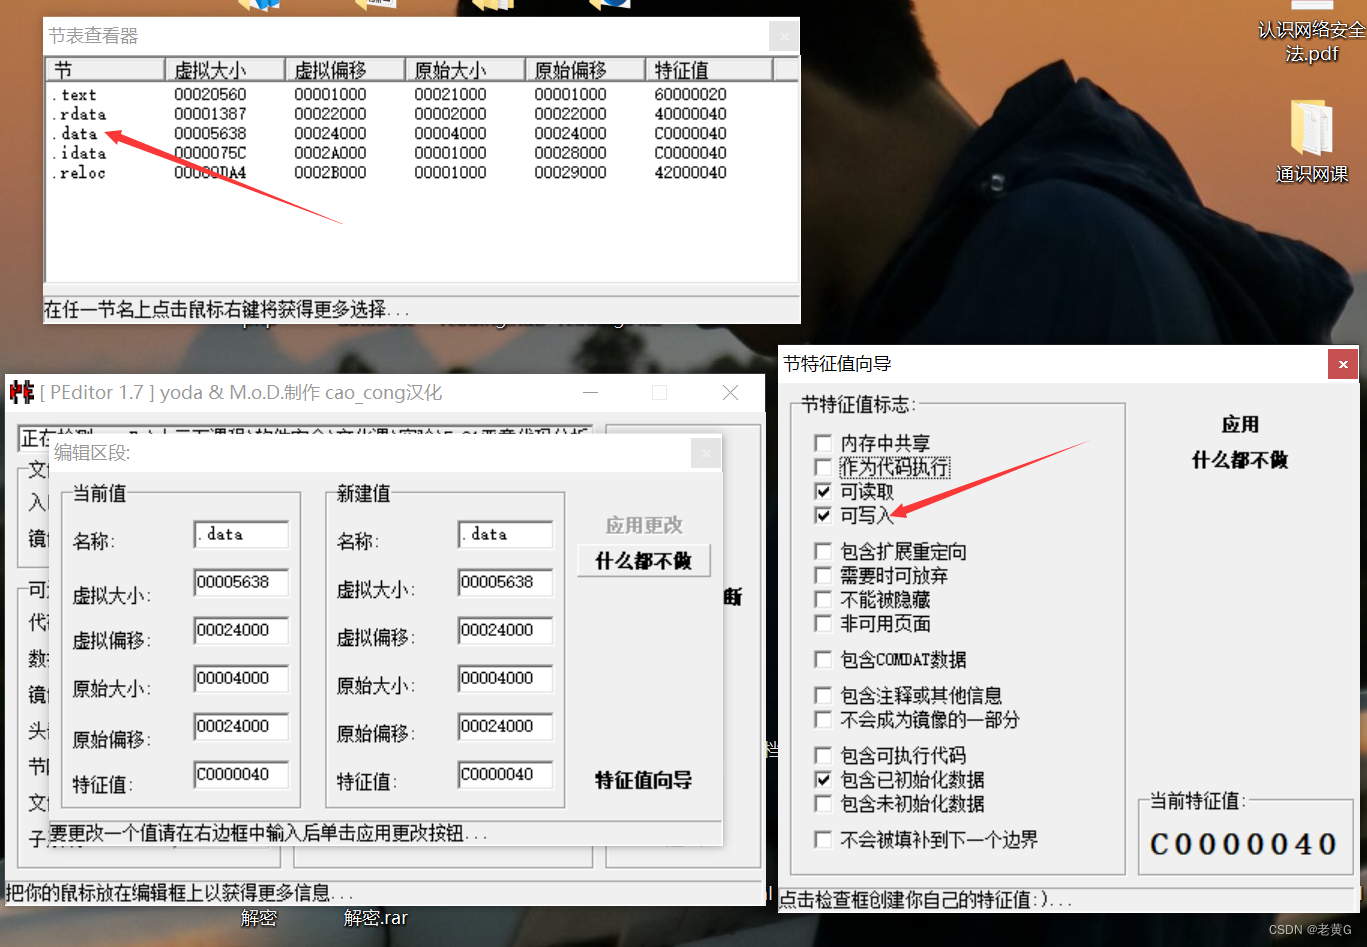Open the 解密.rar archive on desktop

[x=375, y=917]
